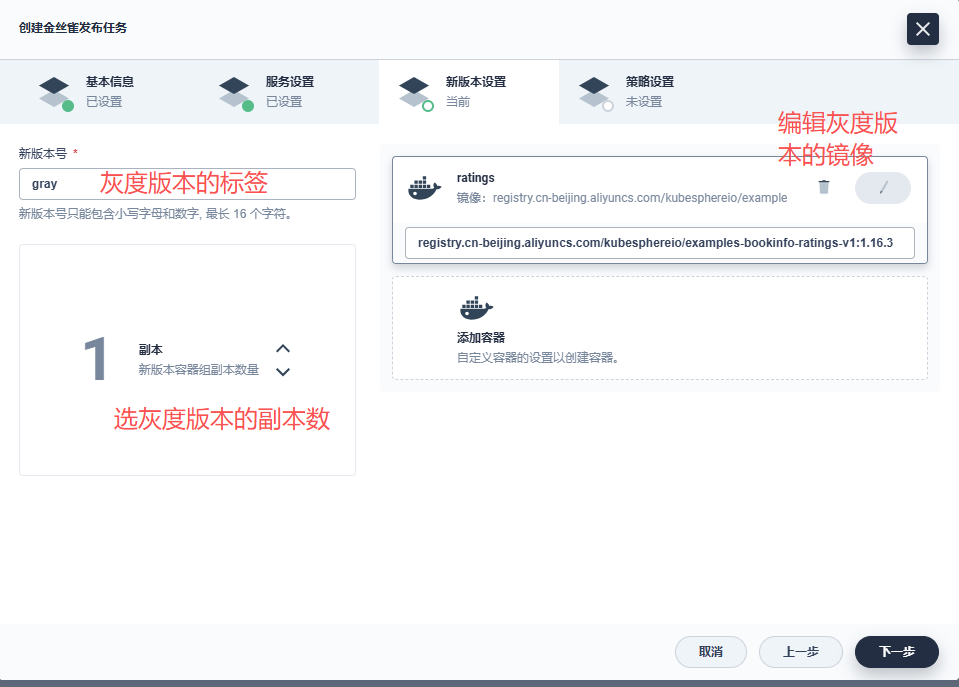Image resolution: width=959 pixels, height=687 pixels.
Task: Click the ratings Docker whale icon
Action: click(425, 188)
